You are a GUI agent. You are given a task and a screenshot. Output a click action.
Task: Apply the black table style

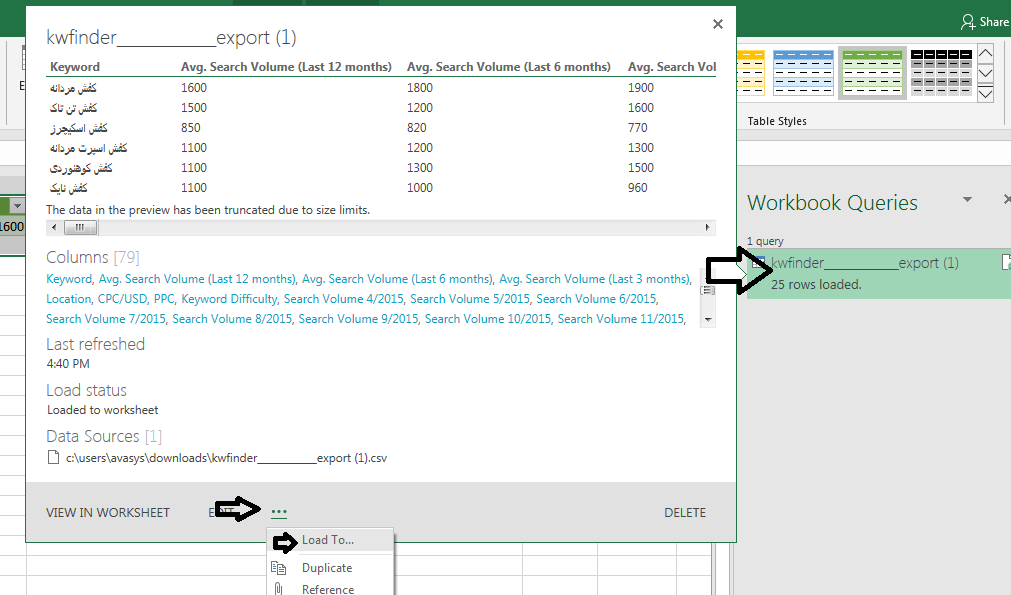pos(941,72)
